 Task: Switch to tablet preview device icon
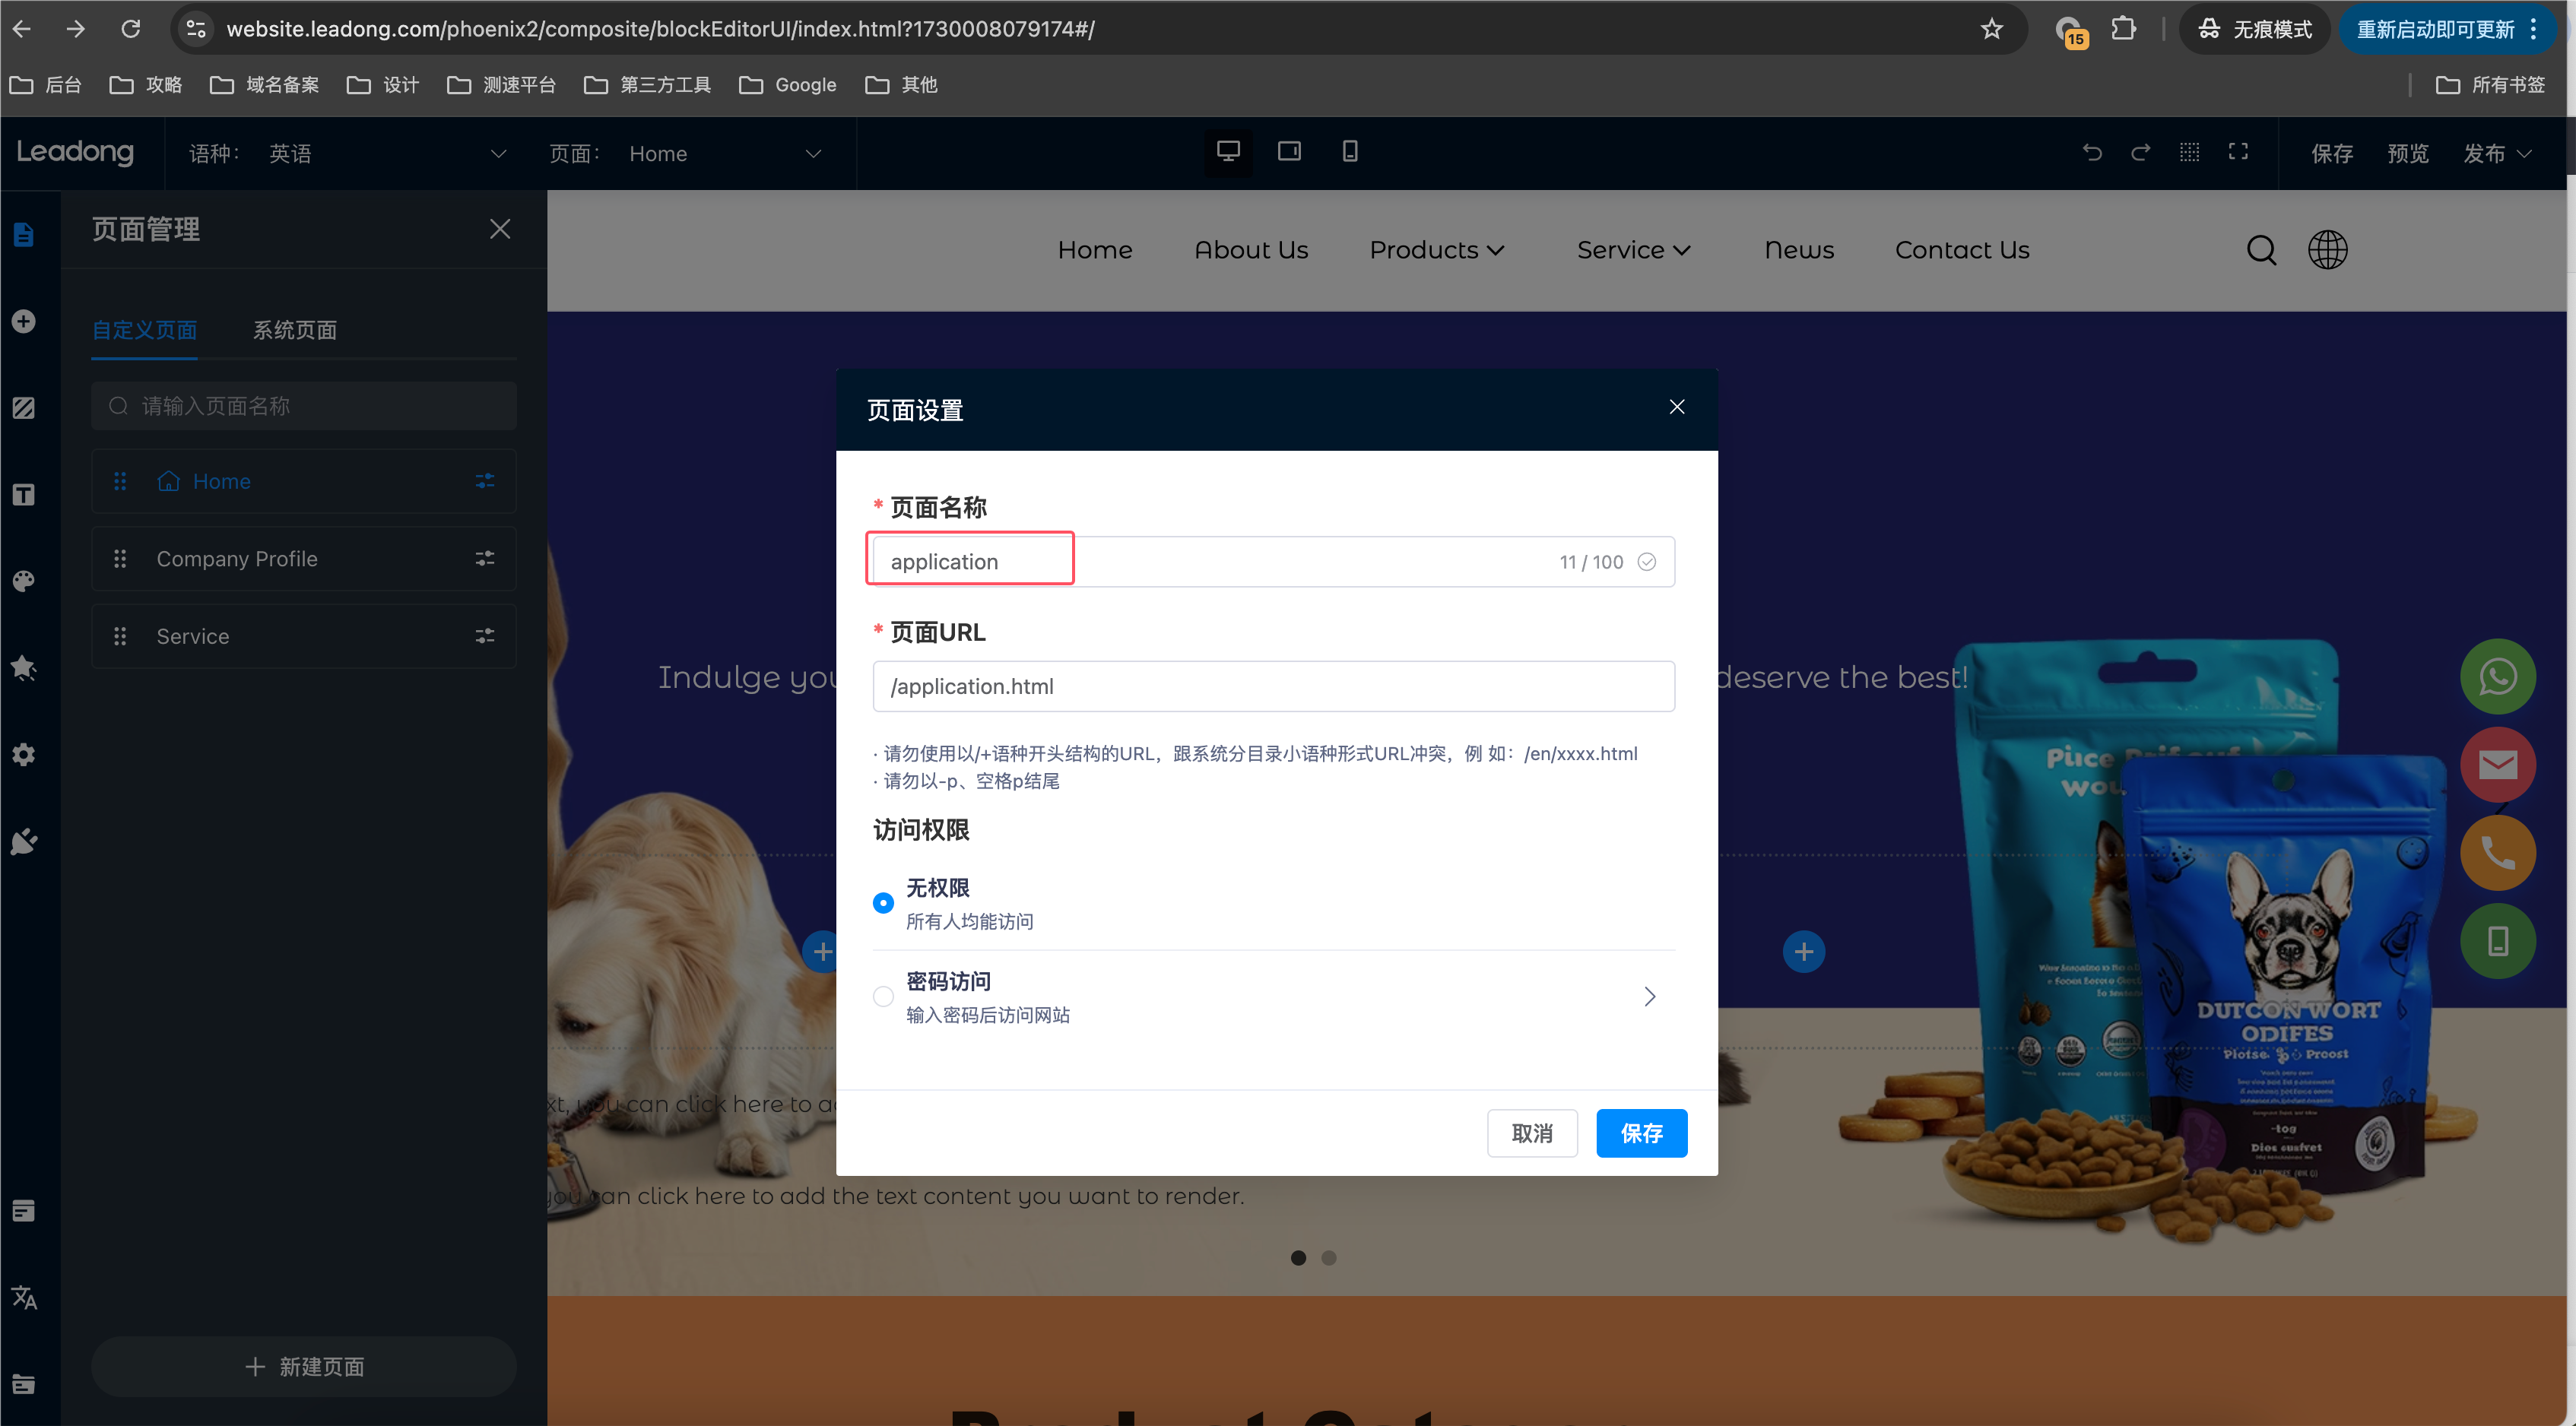(1289, 152)
